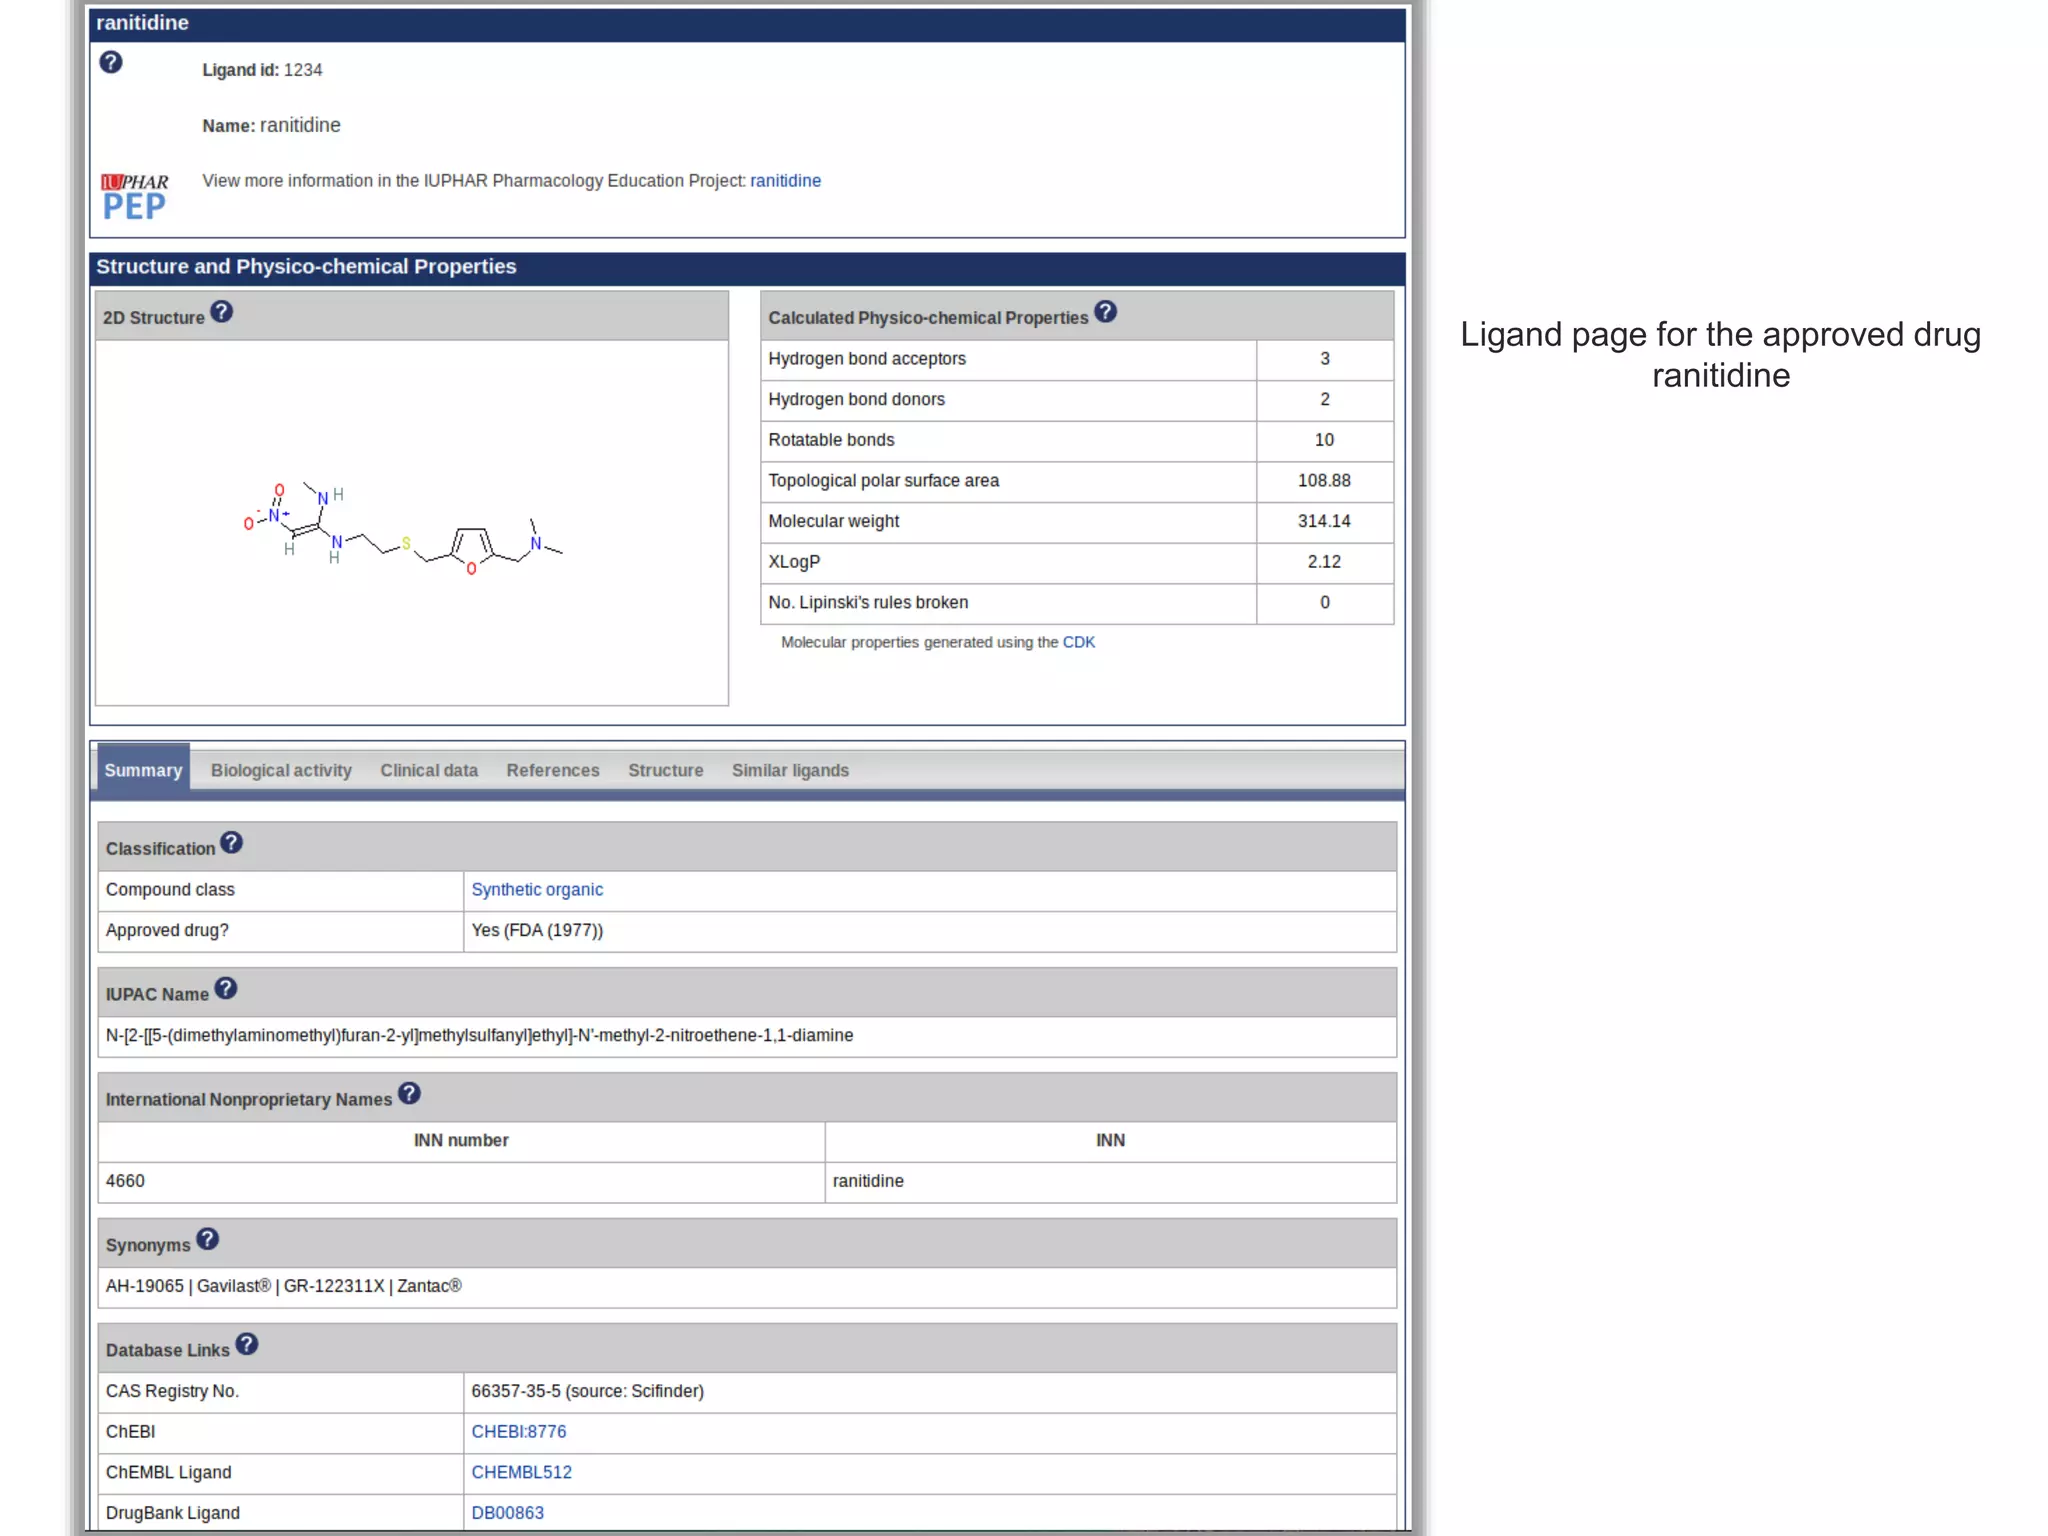Click the INN number column header

(x=461, y=1141)
